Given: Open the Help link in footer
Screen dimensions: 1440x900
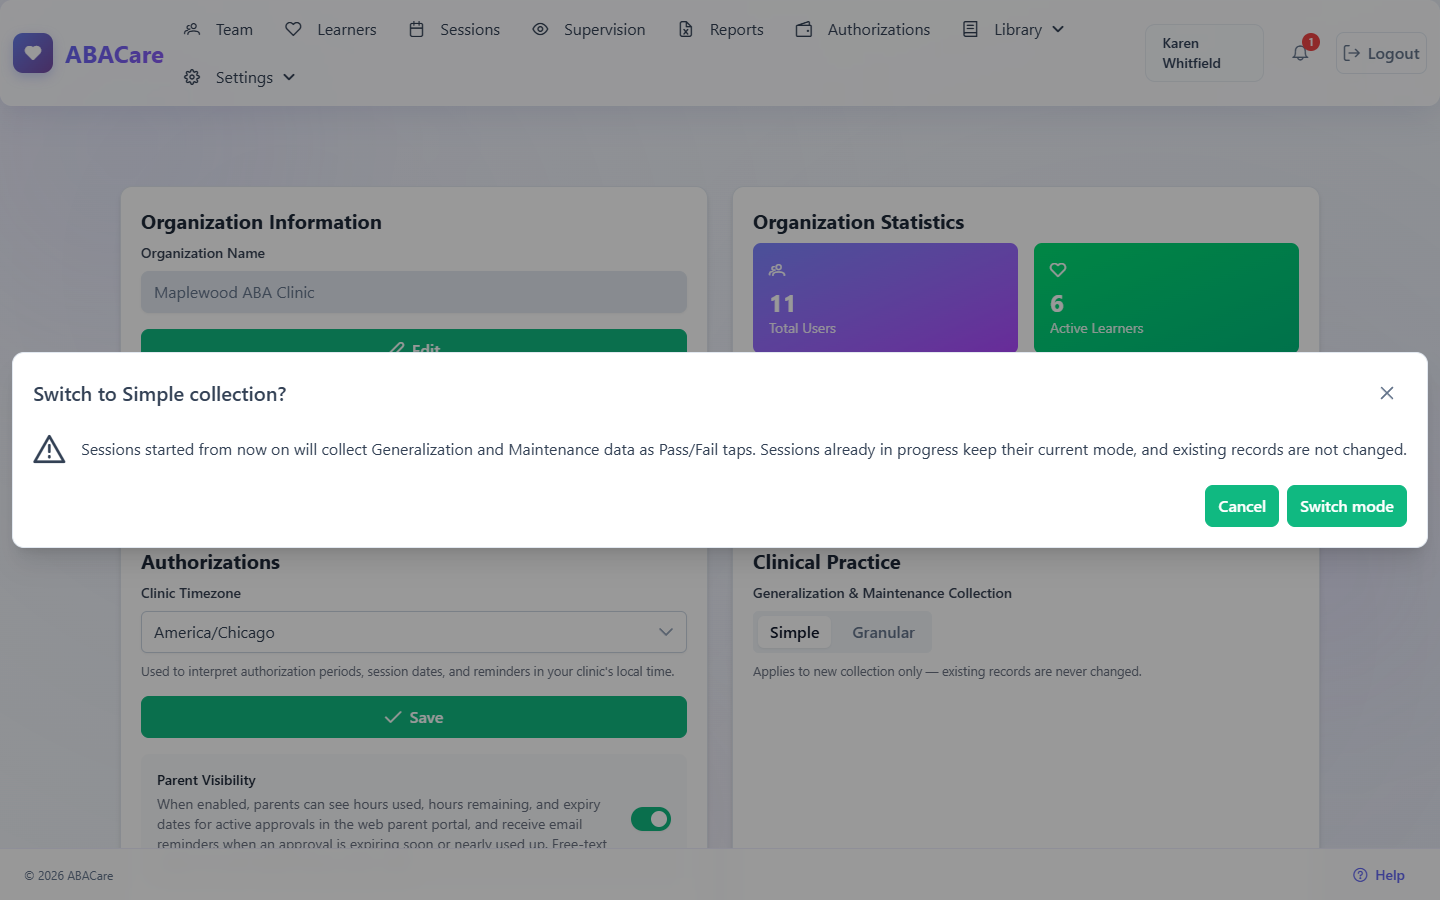Looking at the screenshot, I should (1379, 875).
